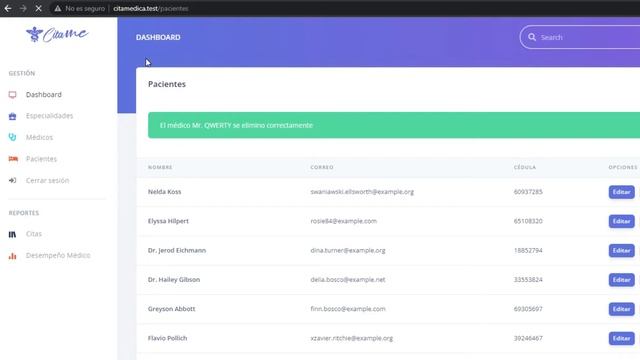
Task: Click the Cerrar sesión arrow icon
Action: pyautogui.click(x=13, y=180)
